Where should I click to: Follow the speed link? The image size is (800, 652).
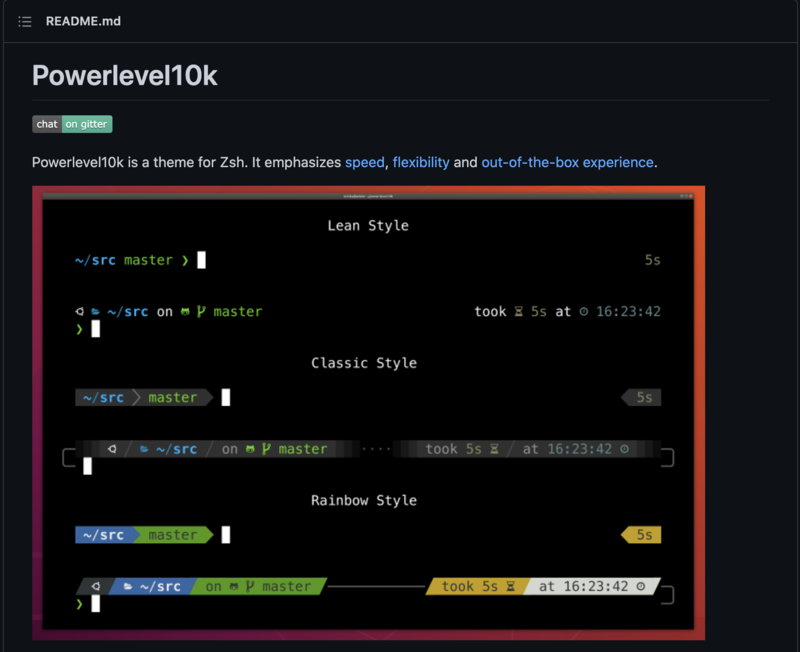(x=364, y=162)
